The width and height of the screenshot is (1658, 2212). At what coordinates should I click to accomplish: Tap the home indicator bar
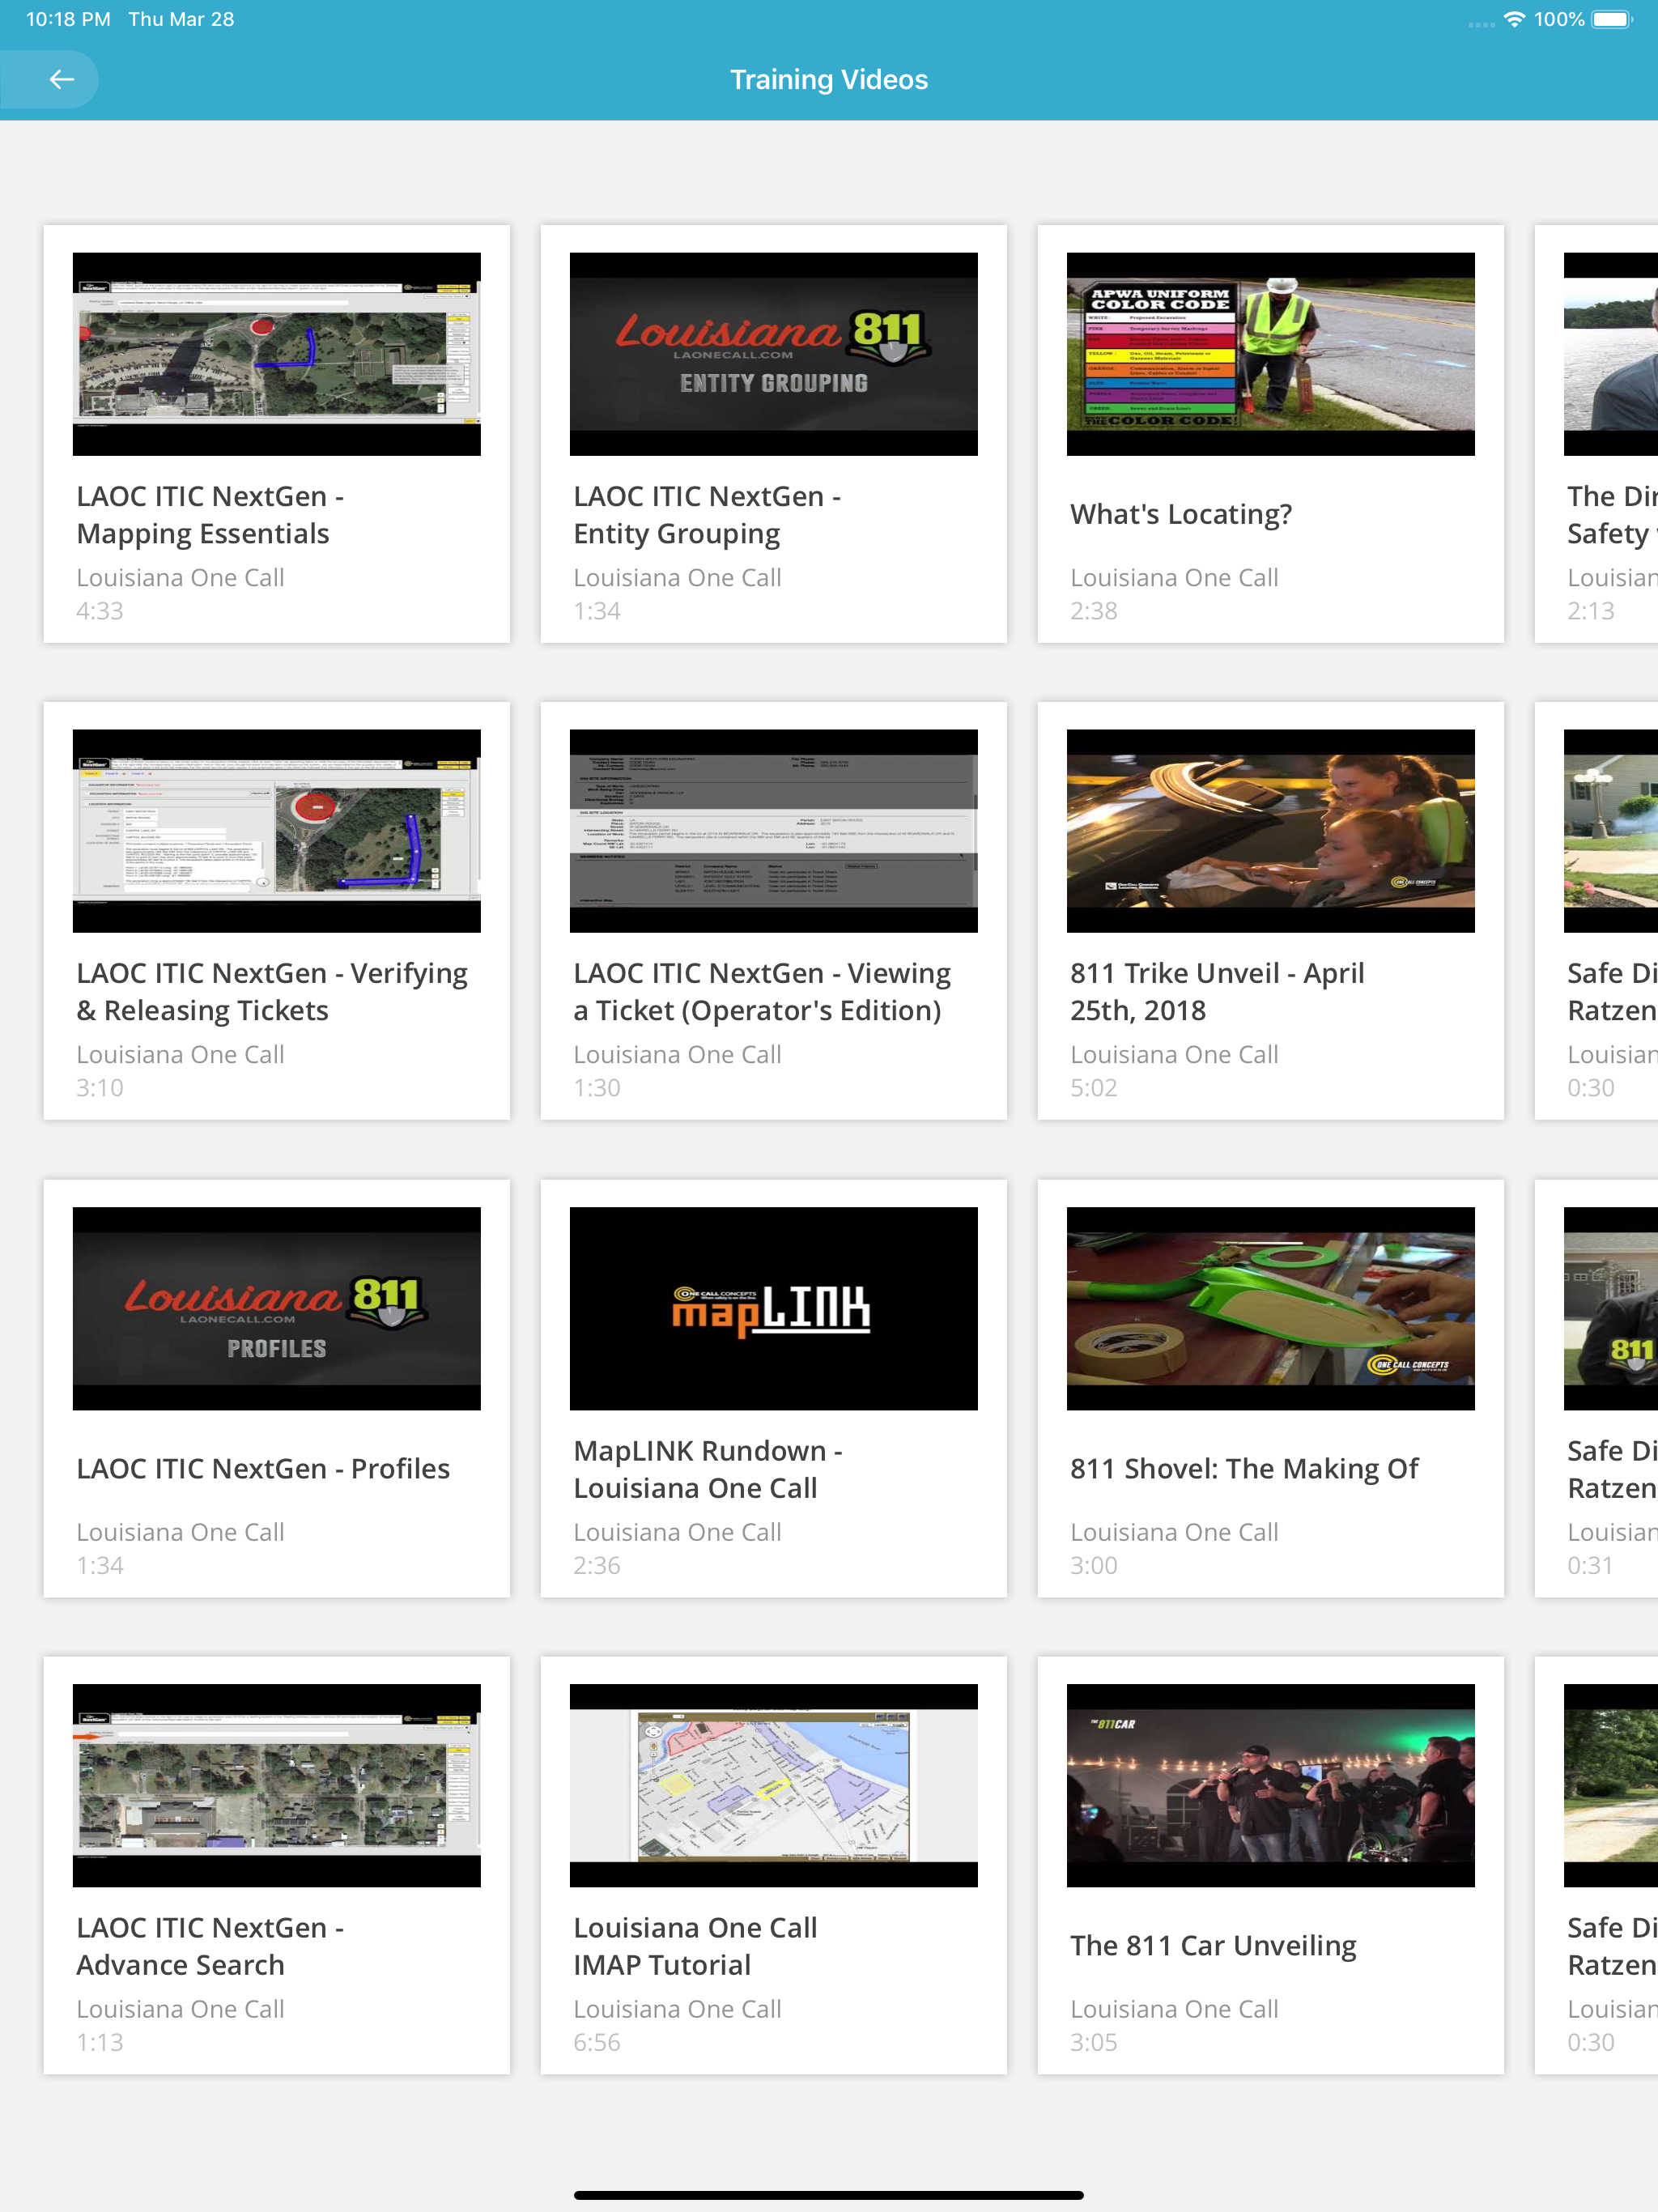pyautogui.click(x=829, y=2195)
